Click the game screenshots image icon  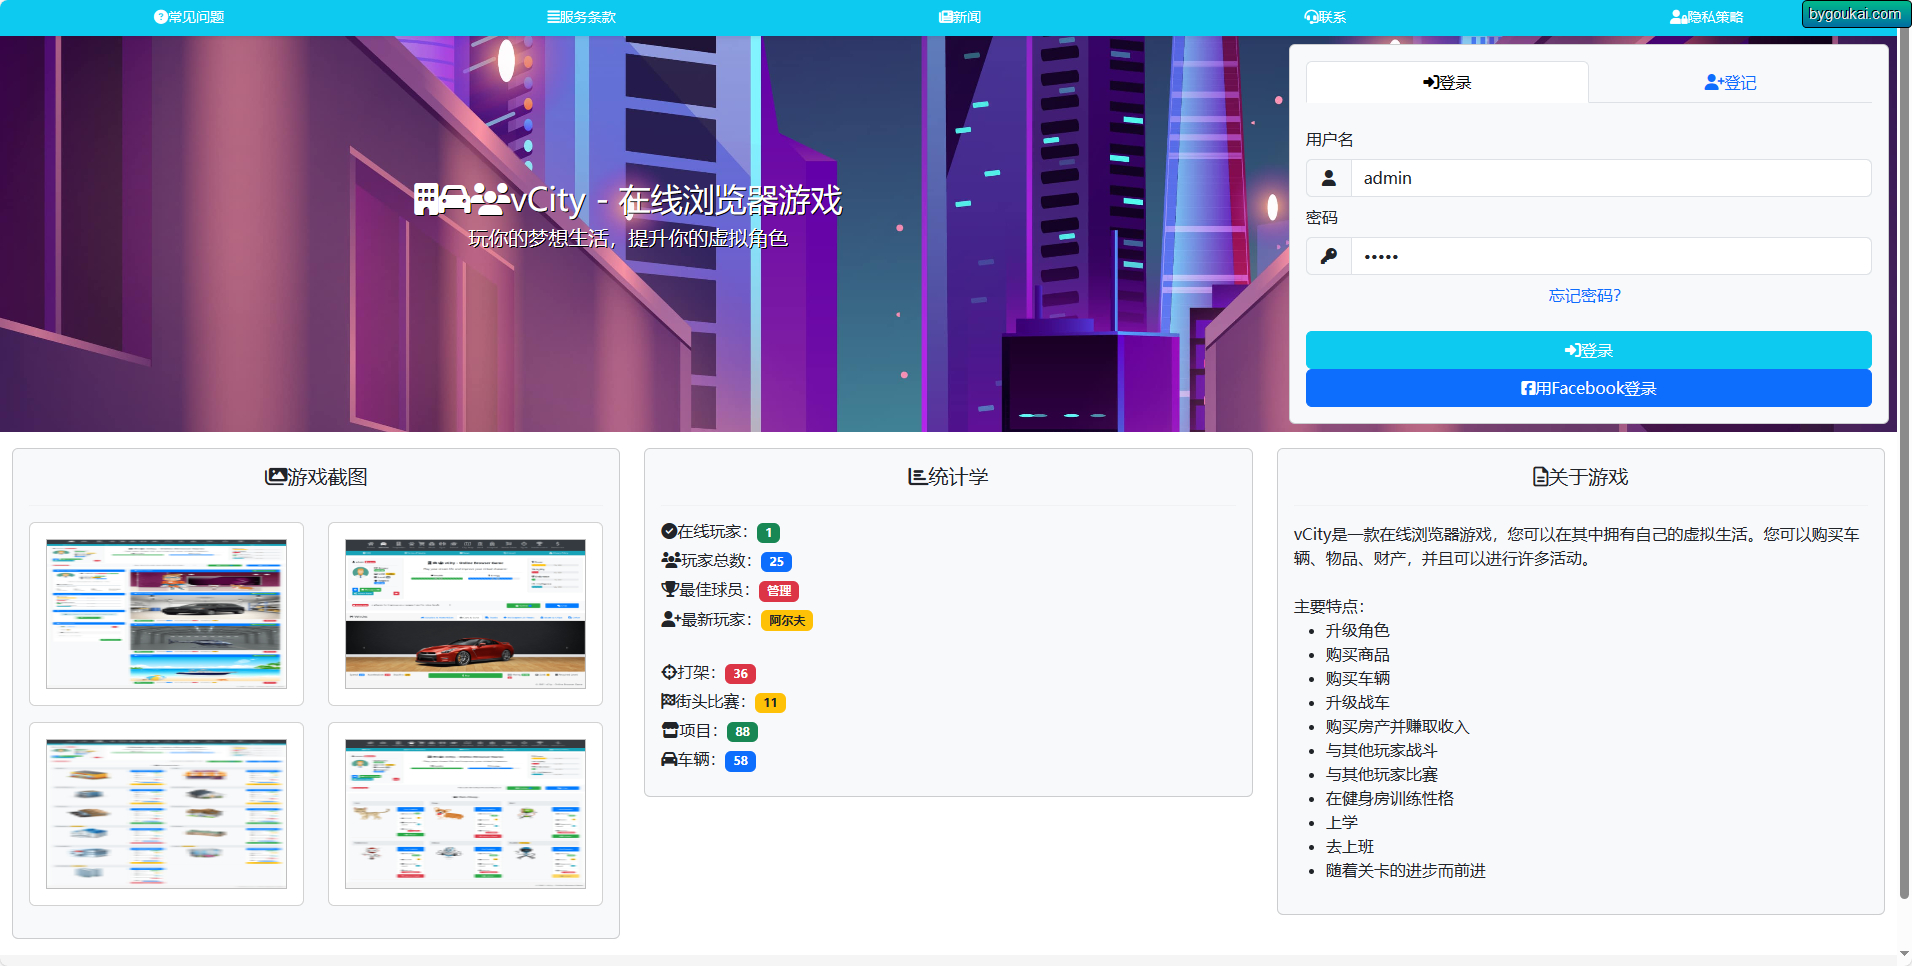pos(275,477)
